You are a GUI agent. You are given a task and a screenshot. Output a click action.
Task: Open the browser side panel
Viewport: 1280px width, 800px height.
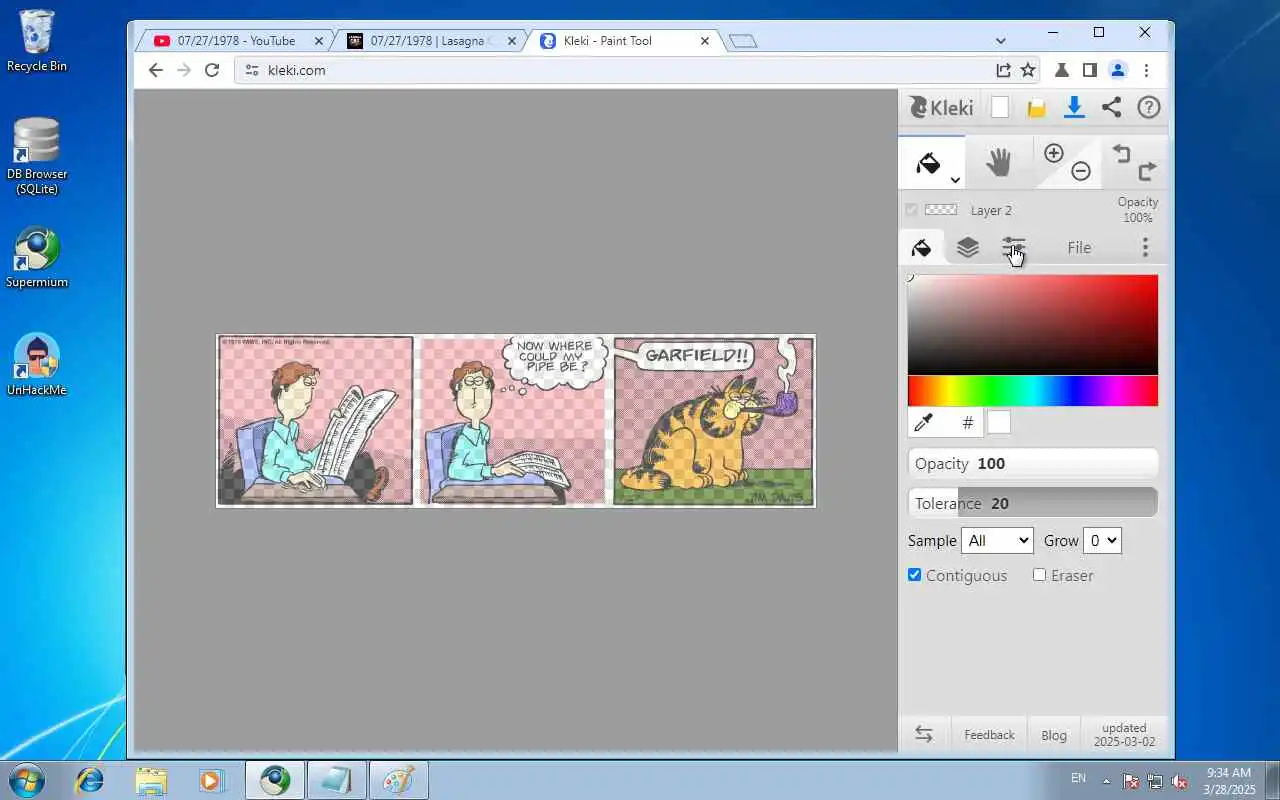1090,70
